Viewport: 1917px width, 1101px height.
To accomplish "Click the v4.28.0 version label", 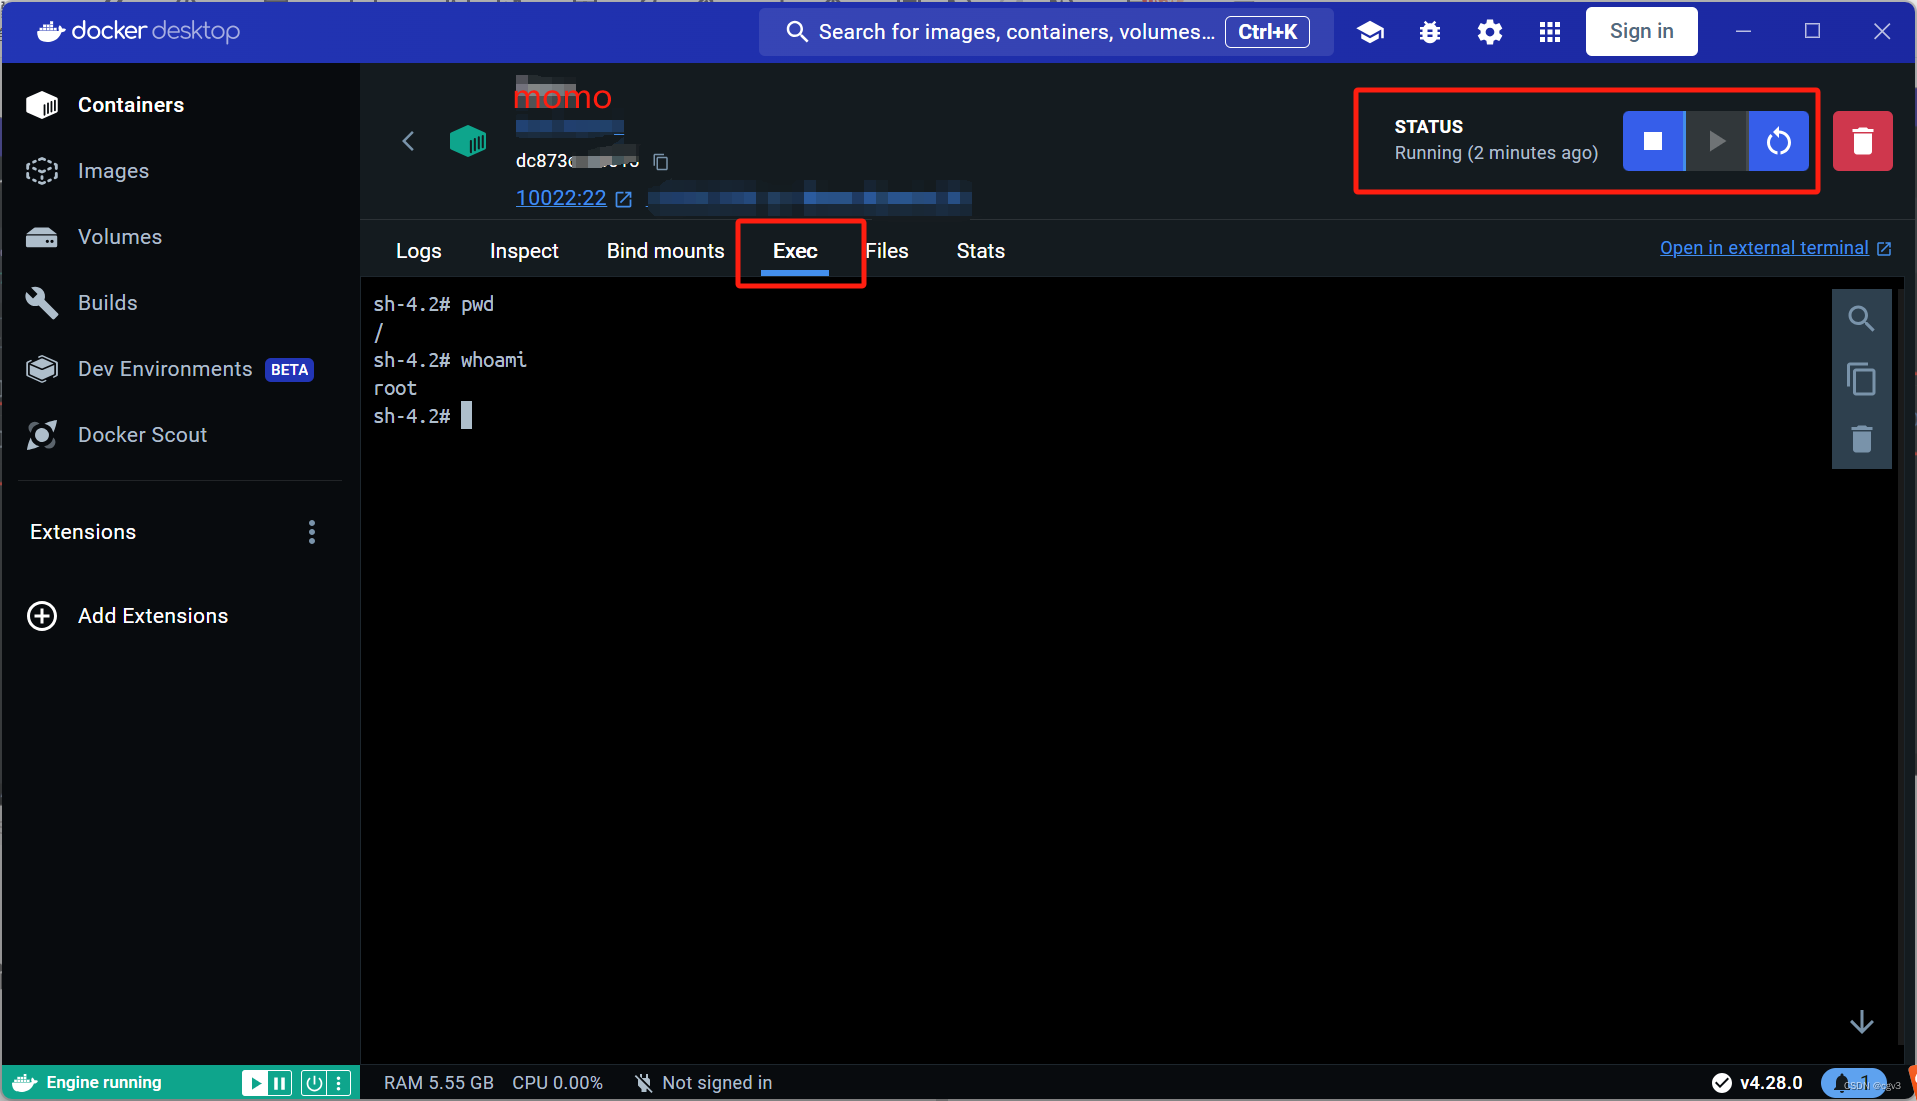I will pos(1770,1083).
